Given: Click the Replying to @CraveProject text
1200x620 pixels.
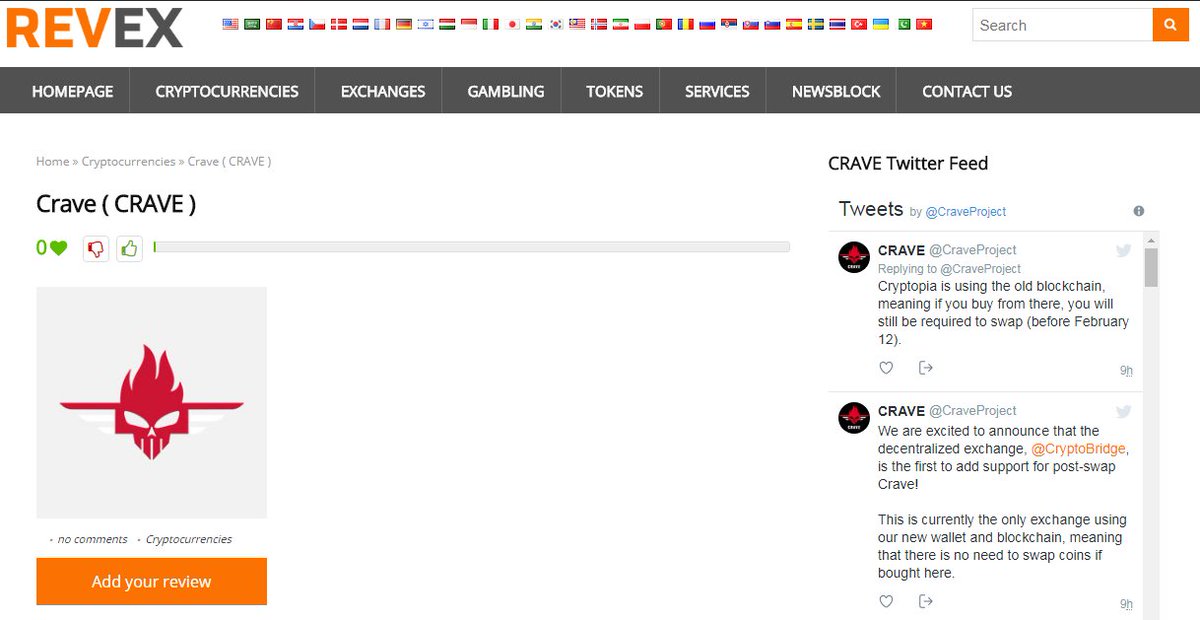Looking at the screenshot, I should (x=949, y=269).
